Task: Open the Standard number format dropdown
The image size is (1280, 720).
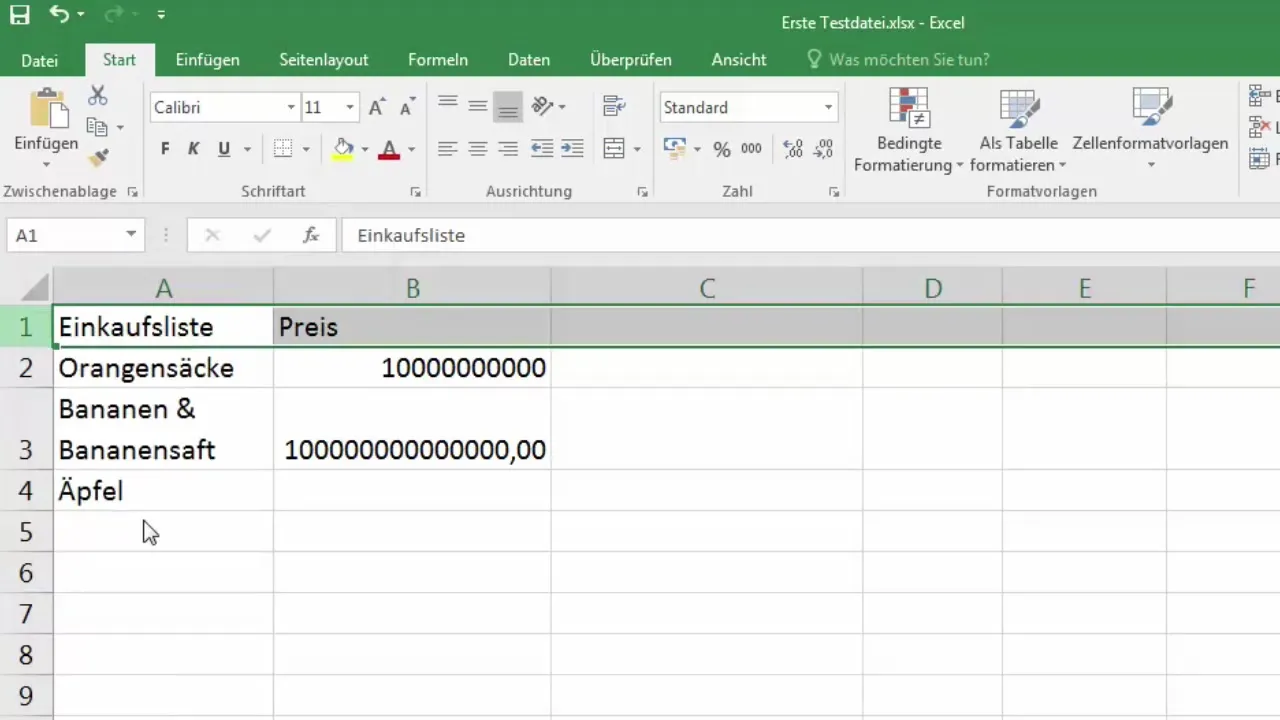Action: pyautogui.click(x=828, y=108)
